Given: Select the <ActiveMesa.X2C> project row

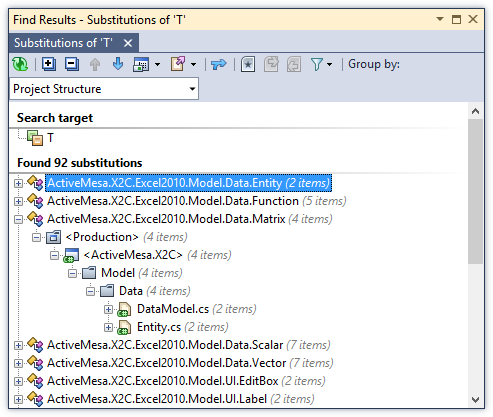Looking at the screenshot, I should [157, 255].
